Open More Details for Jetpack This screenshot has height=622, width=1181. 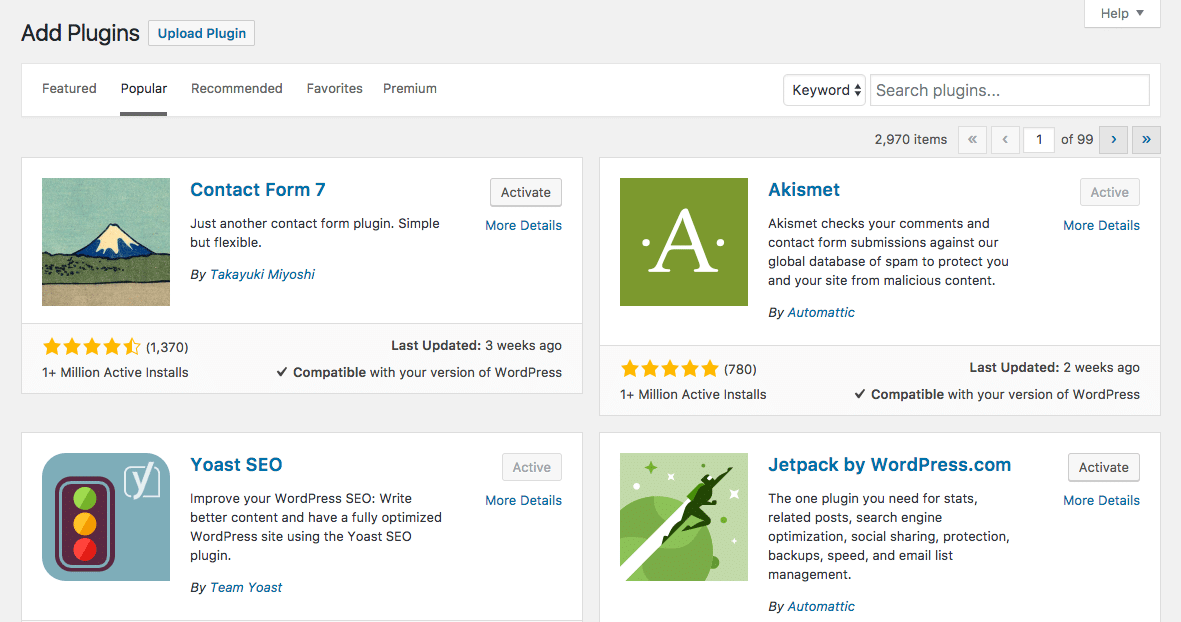point(1101,500)
